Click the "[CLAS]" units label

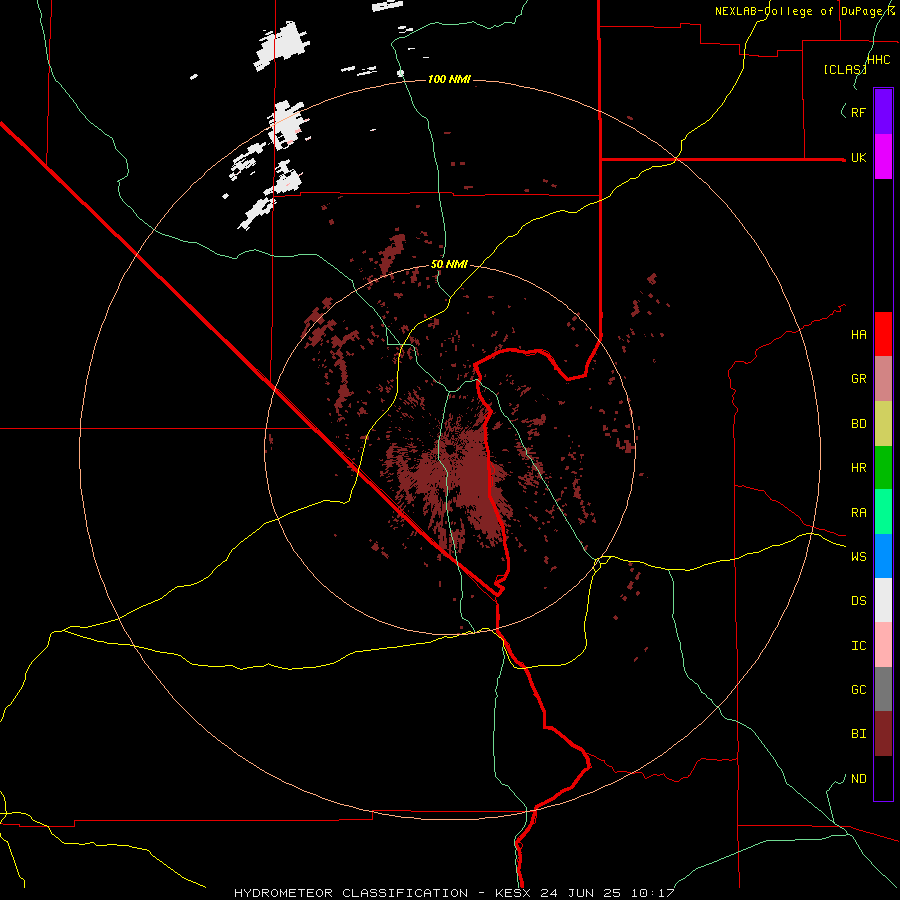pos(845,69)
